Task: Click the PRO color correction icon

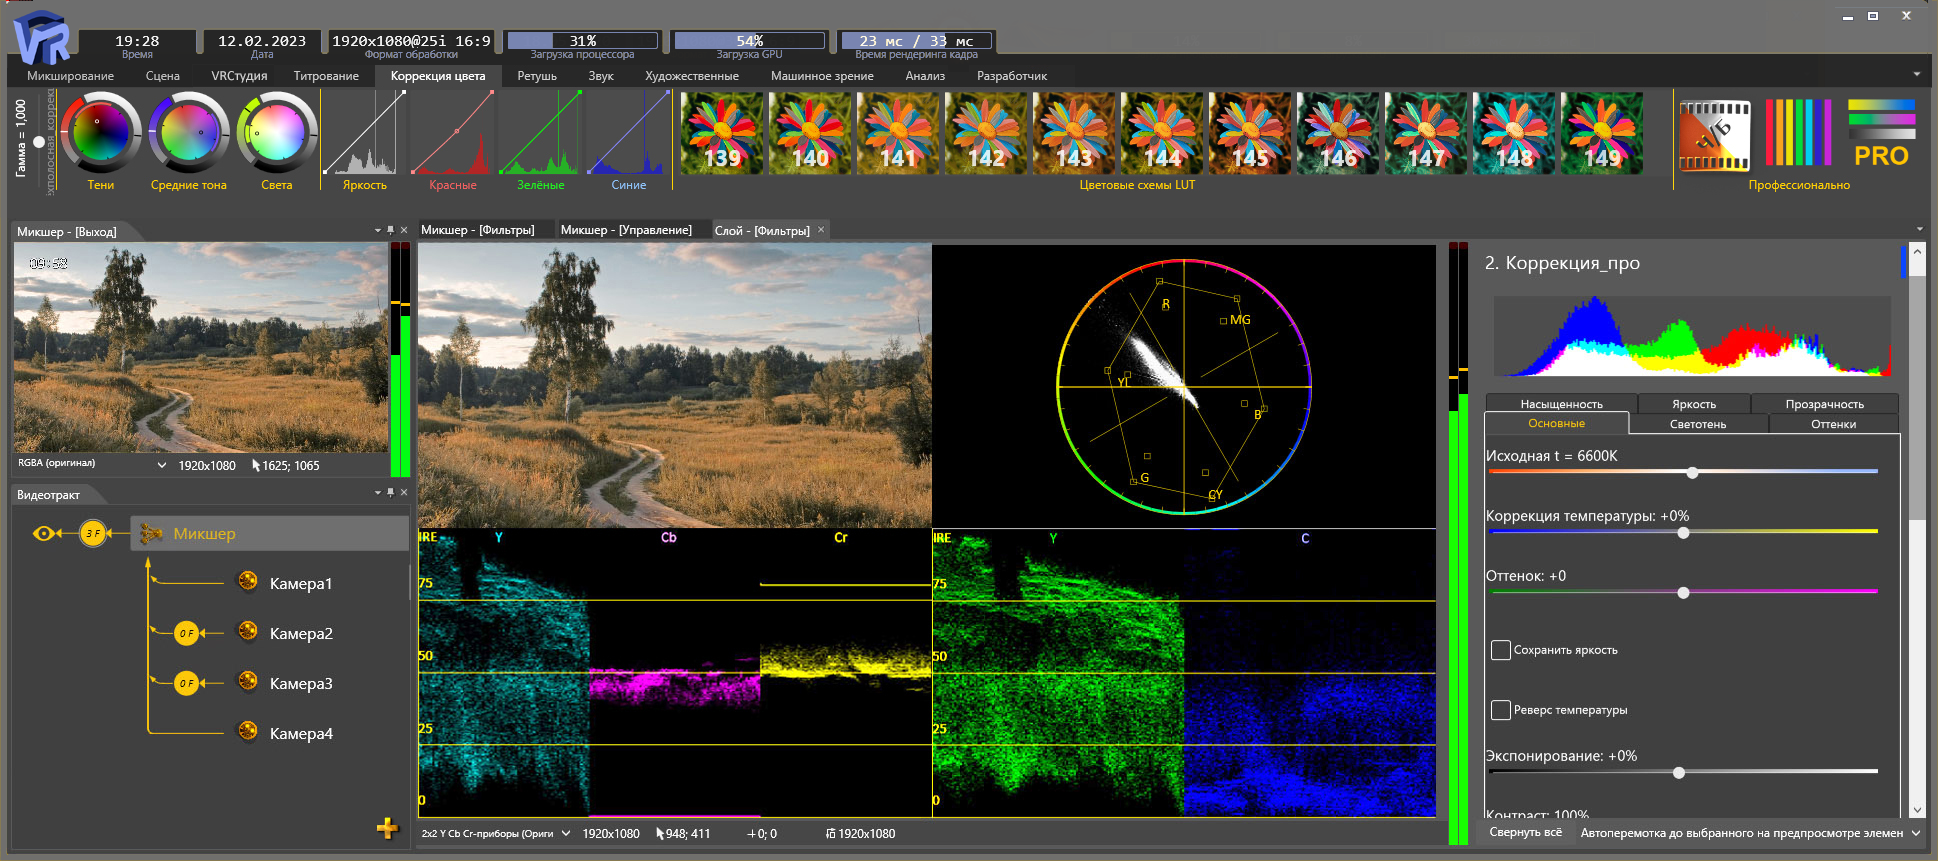Action: pyautogui.click(x=1881, y=133)
